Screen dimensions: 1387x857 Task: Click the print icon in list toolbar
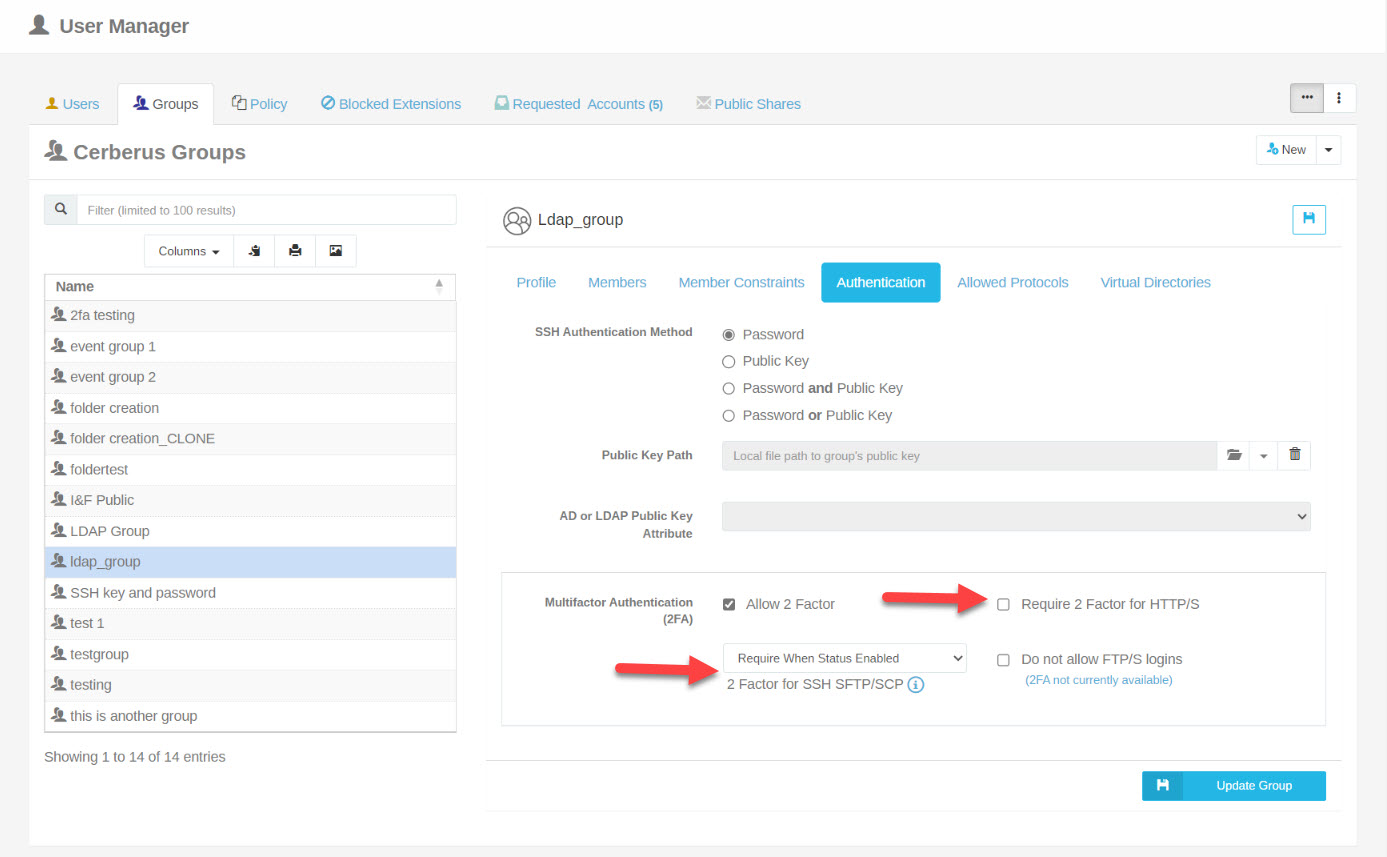295,251
